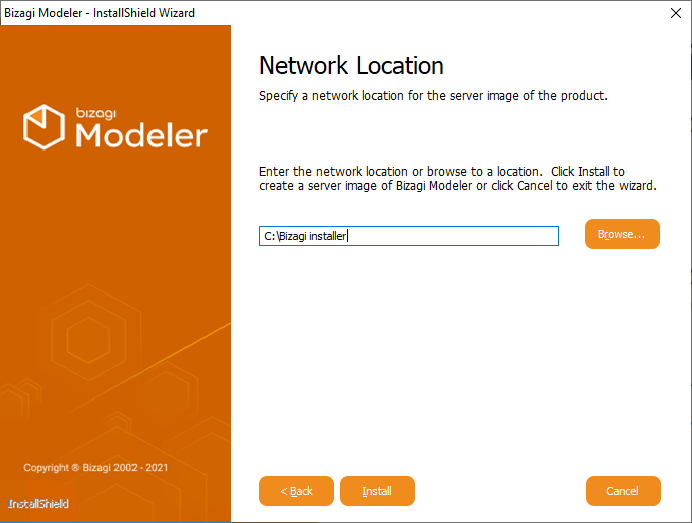Cancel the InstallShield wizard
The width and height of the screenshot is (692, 523).
tap(623, 491)
